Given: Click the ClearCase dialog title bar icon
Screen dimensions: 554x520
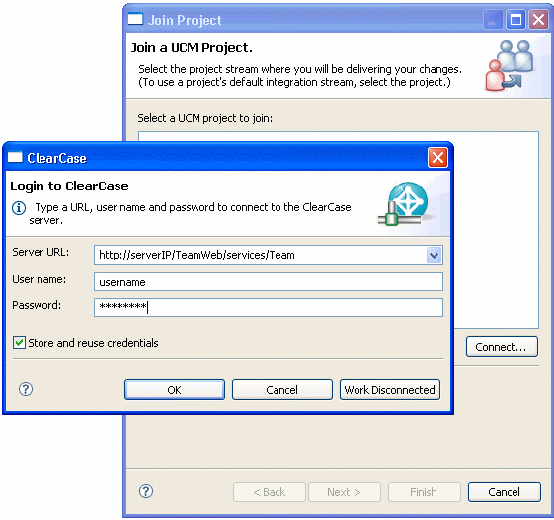Looking at the screenshot, I should (15, 157).
